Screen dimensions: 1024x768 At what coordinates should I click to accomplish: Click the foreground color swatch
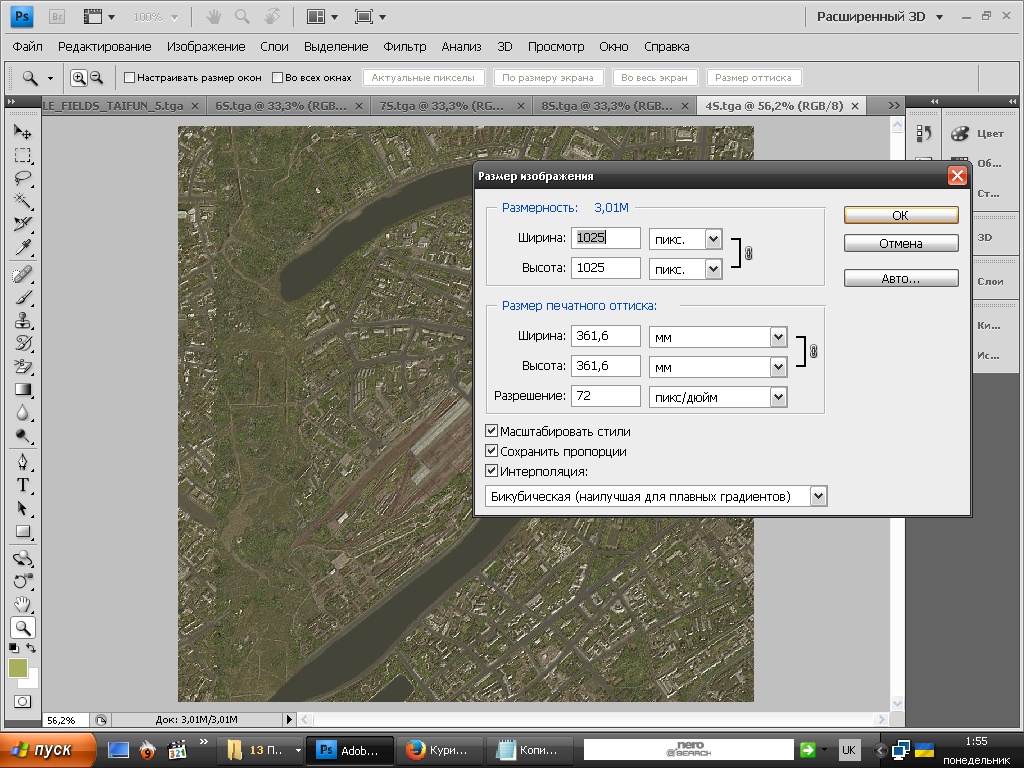(18, 668)
